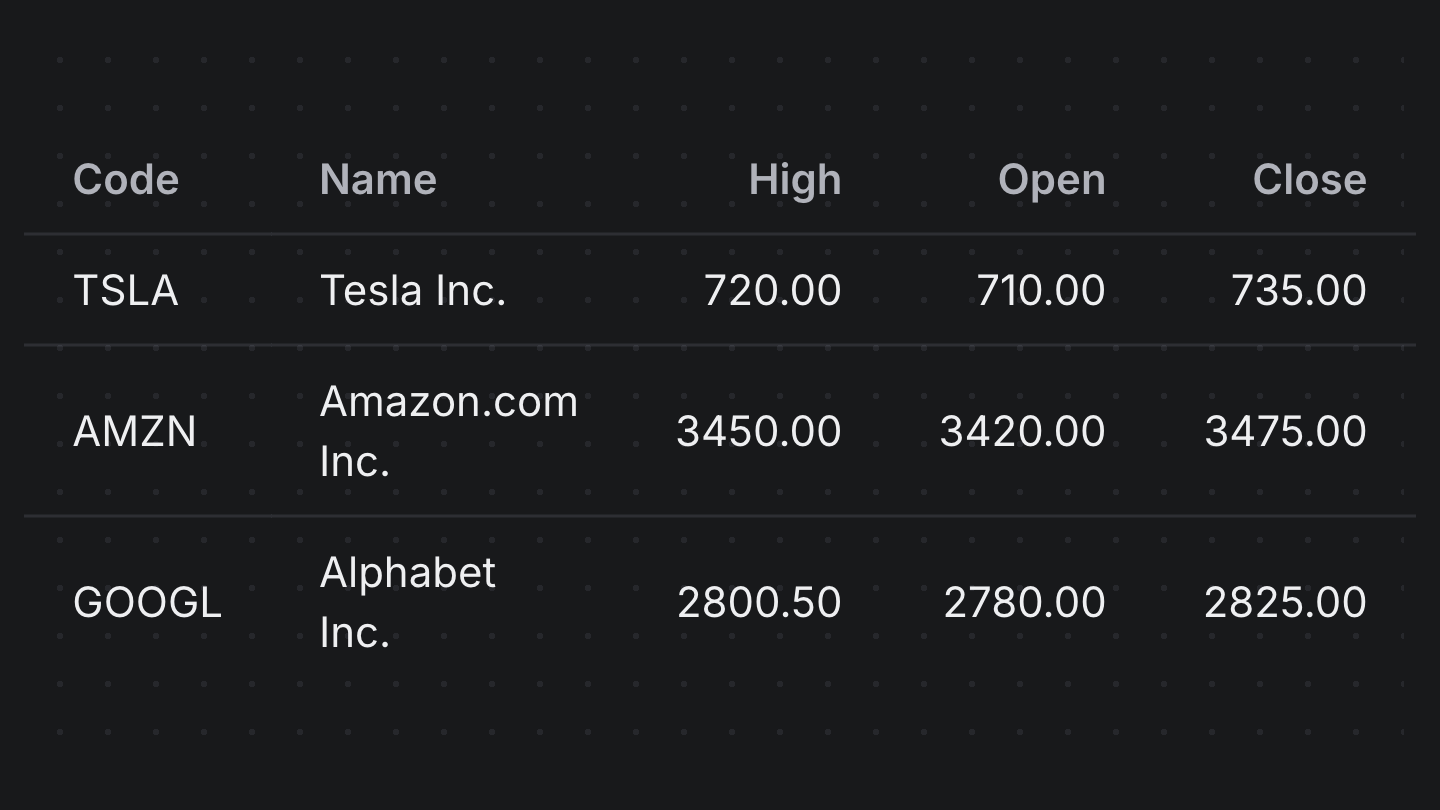Select the TSLA ticker code

[x=126, y=291]
